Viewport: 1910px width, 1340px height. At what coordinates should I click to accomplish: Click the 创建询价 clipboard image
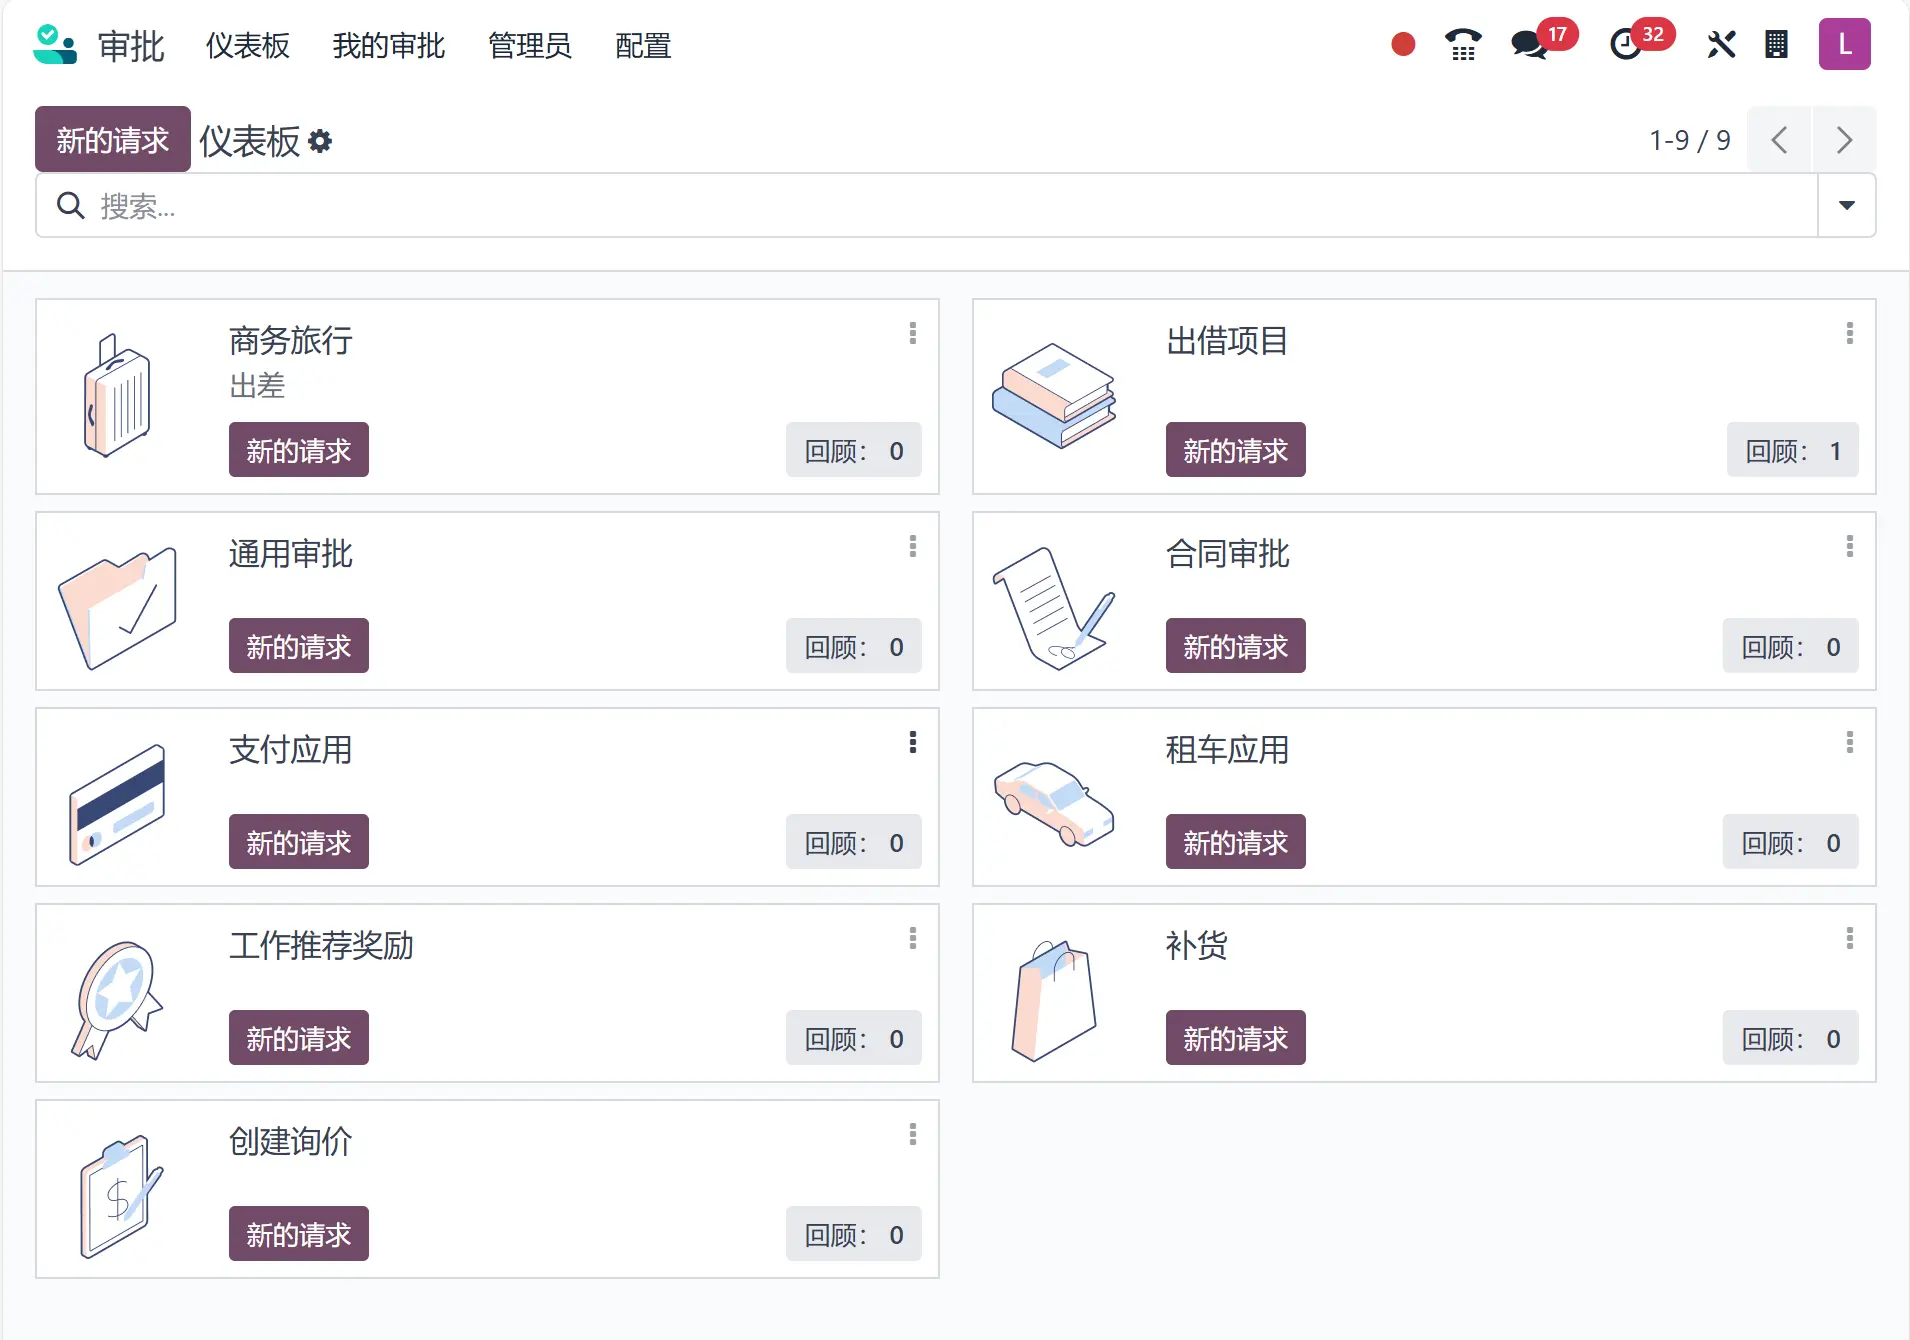tap(120, 1196)
